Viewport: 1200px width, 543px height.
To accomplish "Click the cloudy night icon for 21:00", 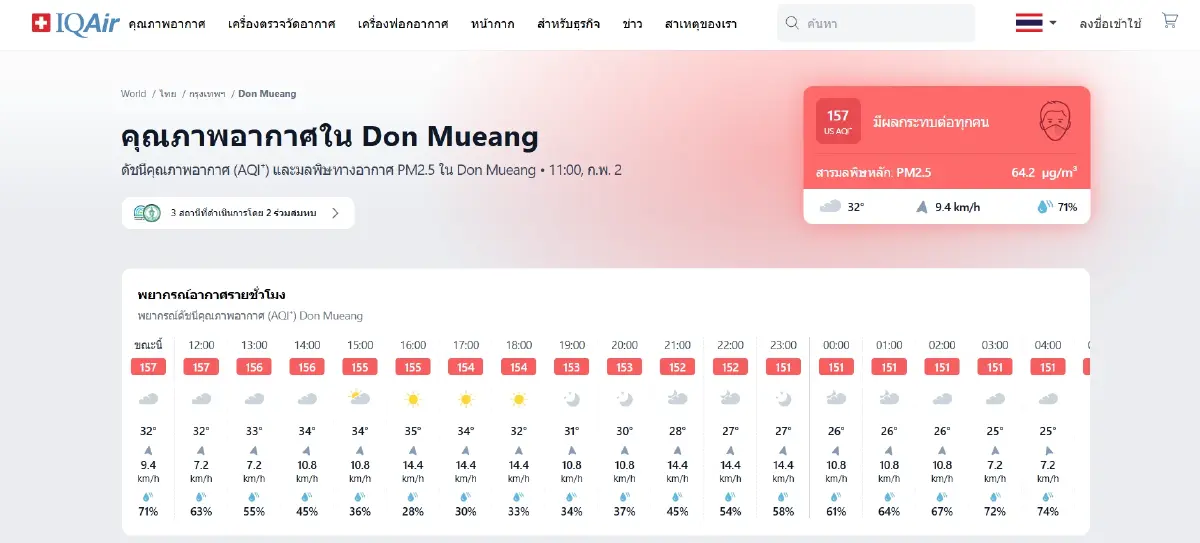I will click(677, 398).
